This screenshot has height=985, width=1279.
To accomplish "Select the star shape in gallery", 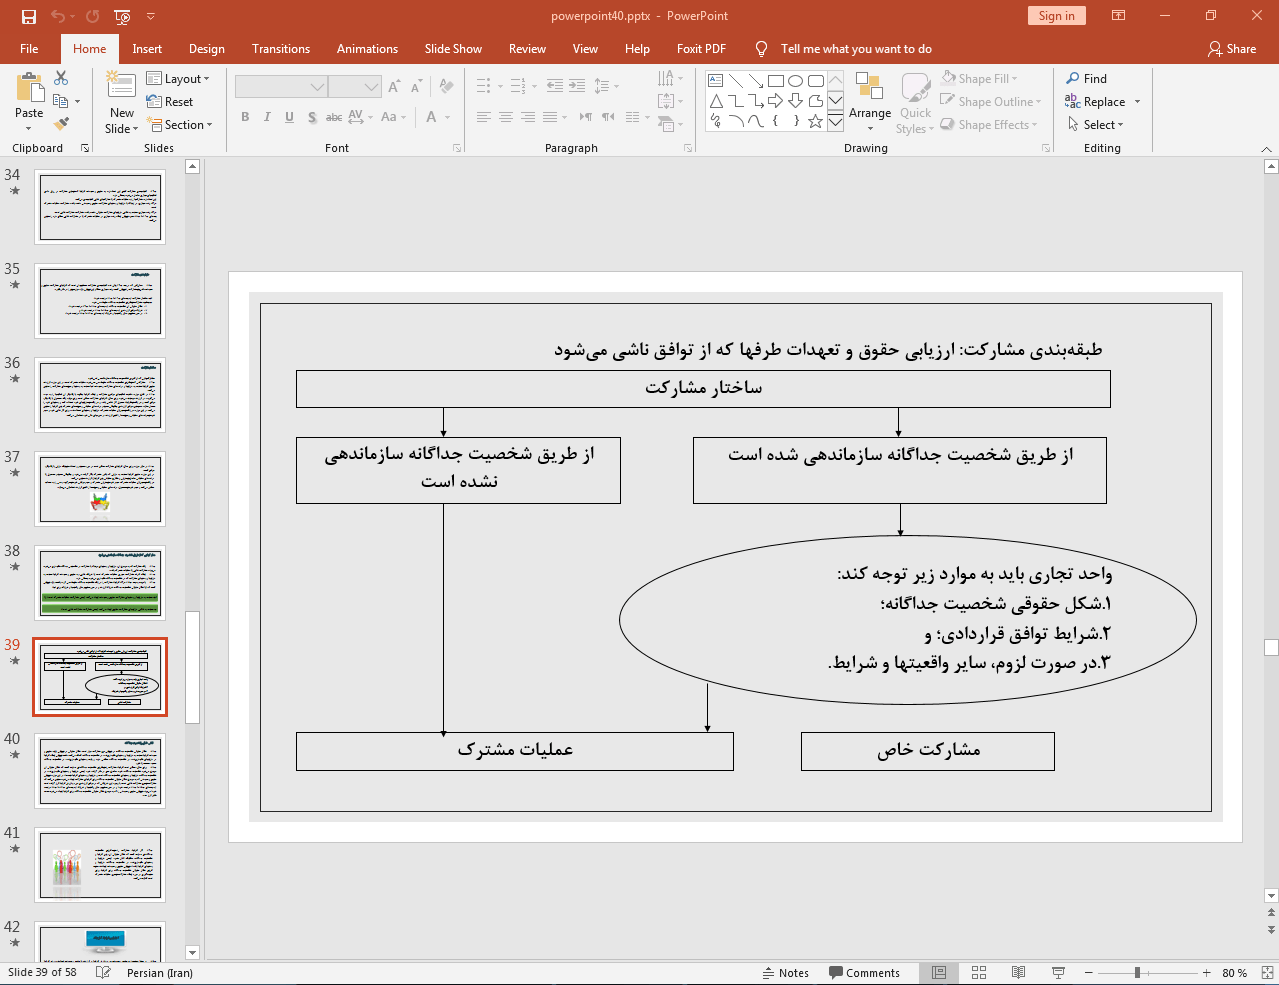I will point(815,121).
